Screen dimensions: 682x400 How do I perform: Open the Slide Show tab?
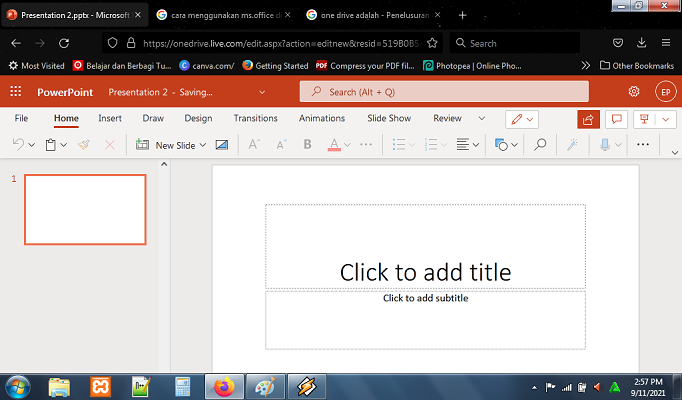tap(389, 118)
